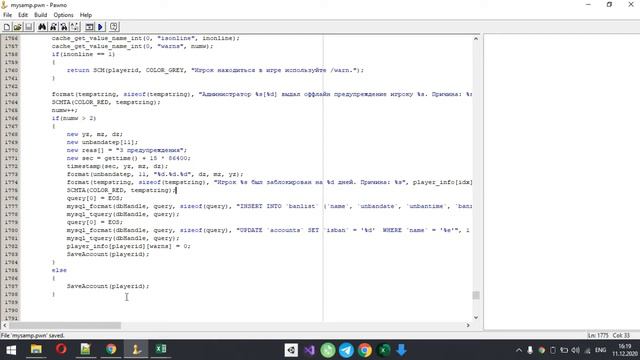Click the microphone tray icon
Screen dimensions: 640x360
point(530,350)
